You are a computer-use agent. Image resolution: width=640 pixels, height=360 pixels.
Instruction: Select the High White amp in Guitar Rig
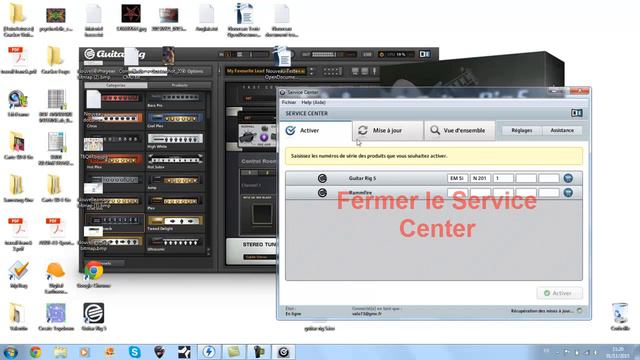[x=175, y=141]
